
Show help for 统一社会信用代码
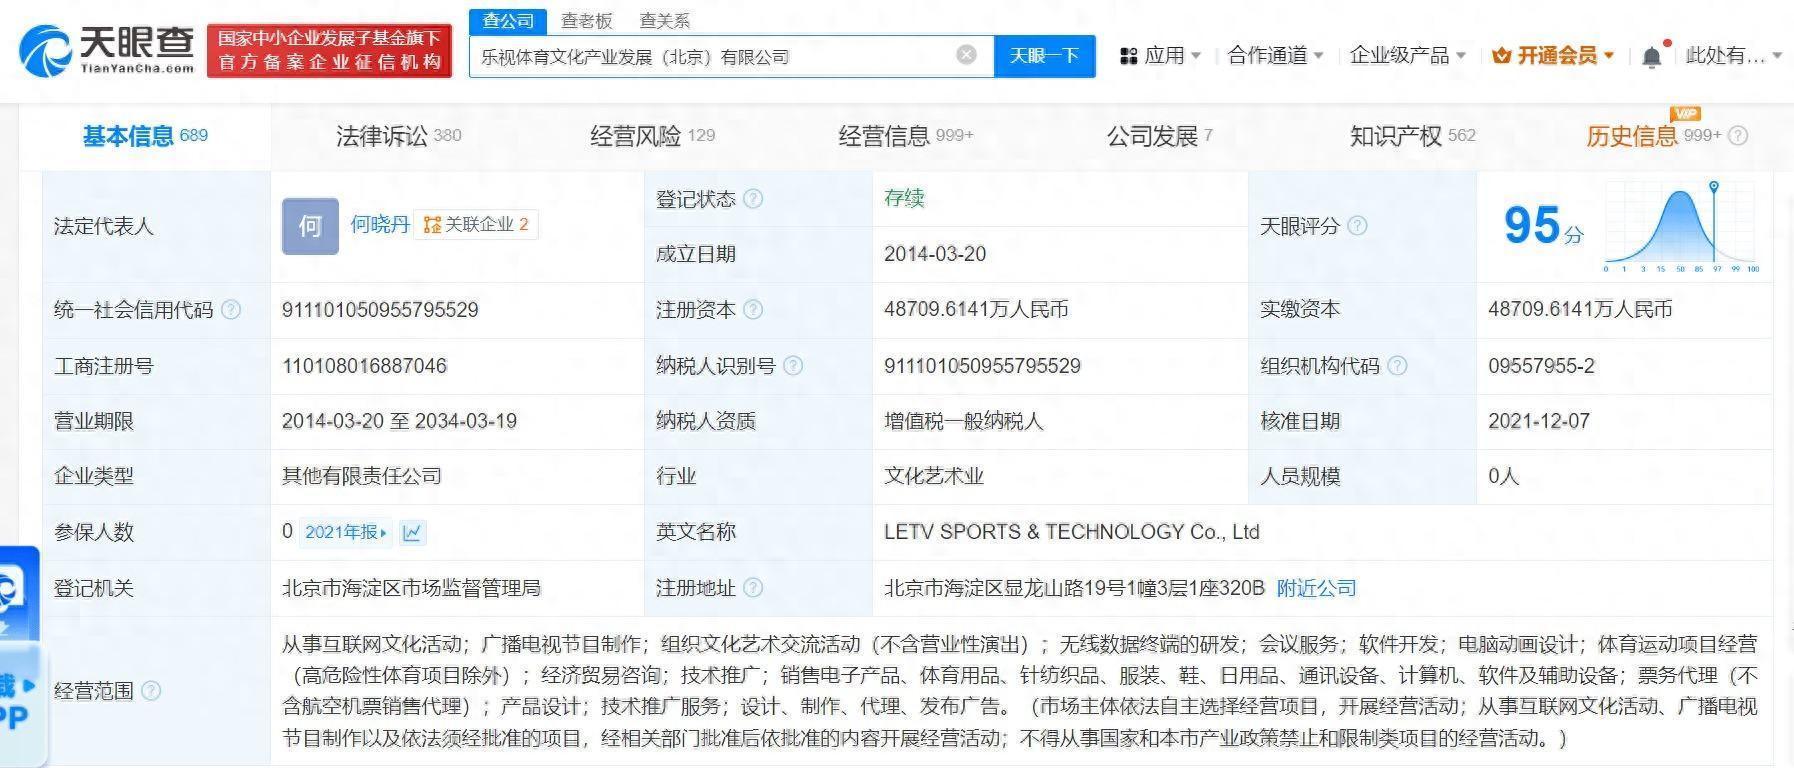click(231, 310)
